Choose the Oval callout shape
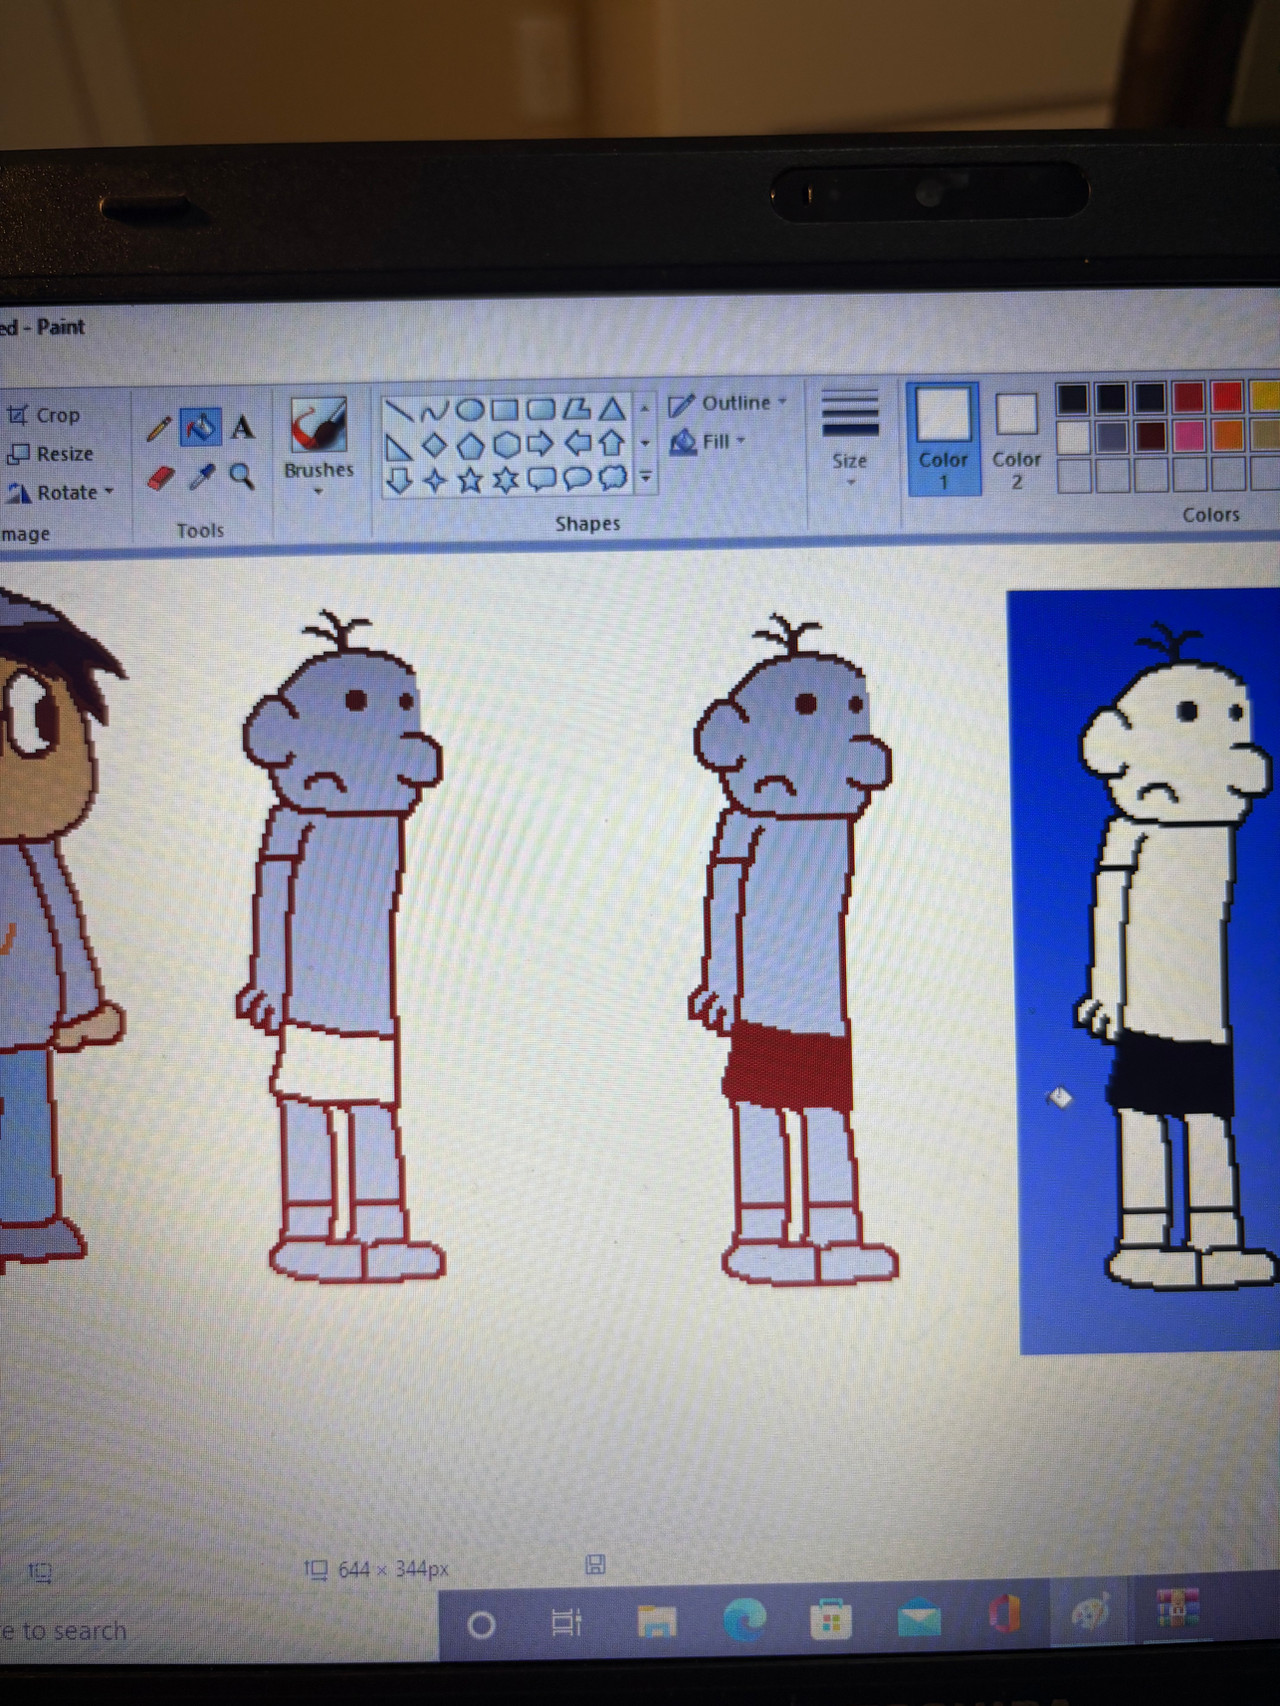 pyautogui.click(x=577, y=478)
